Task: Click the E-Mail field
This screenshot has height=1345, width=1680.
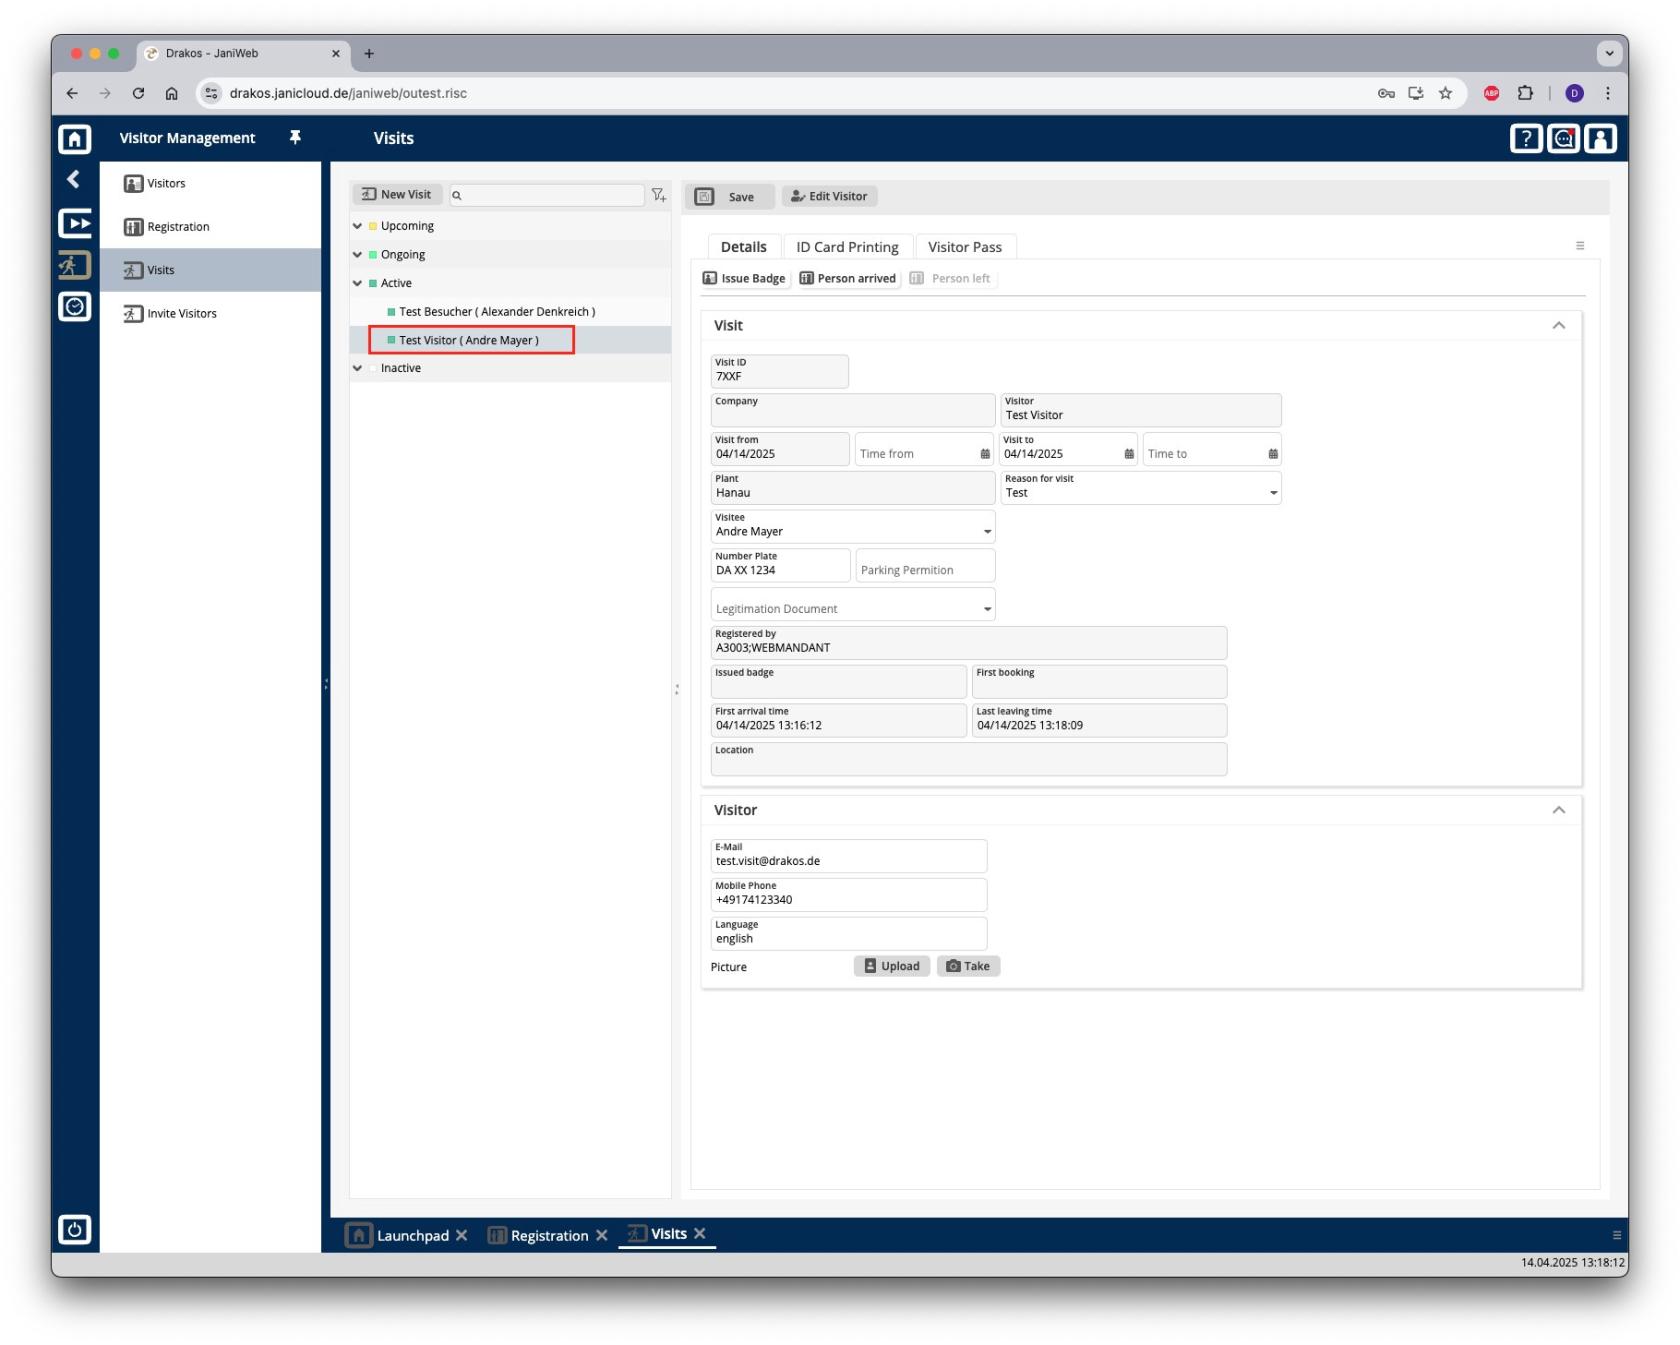Action: pos(848,856)
